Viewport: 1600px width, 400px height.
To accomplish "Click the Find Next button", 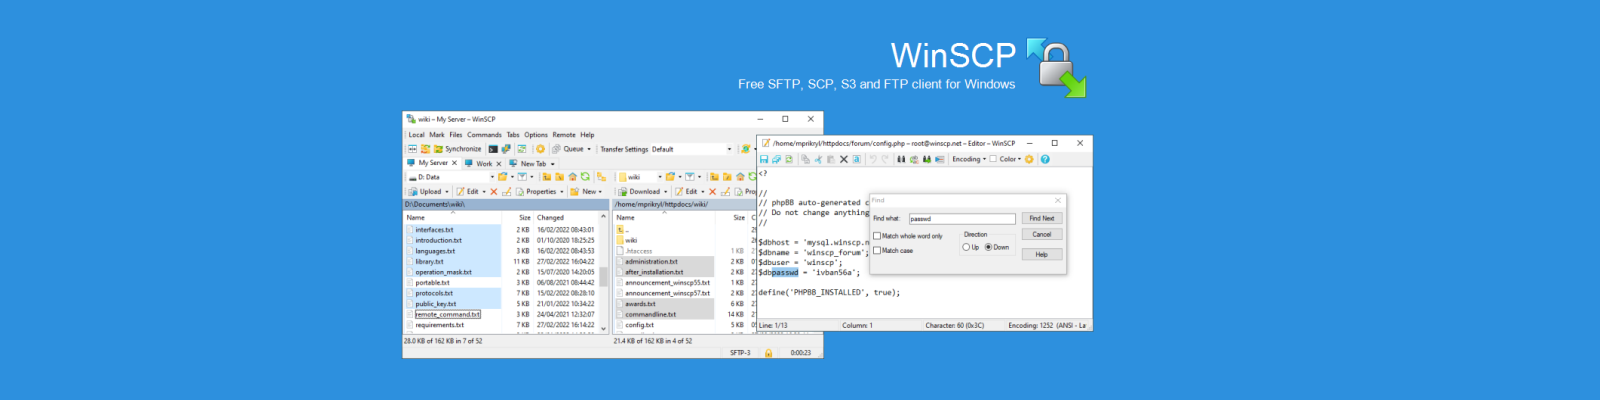I will tap(1041, 218).
